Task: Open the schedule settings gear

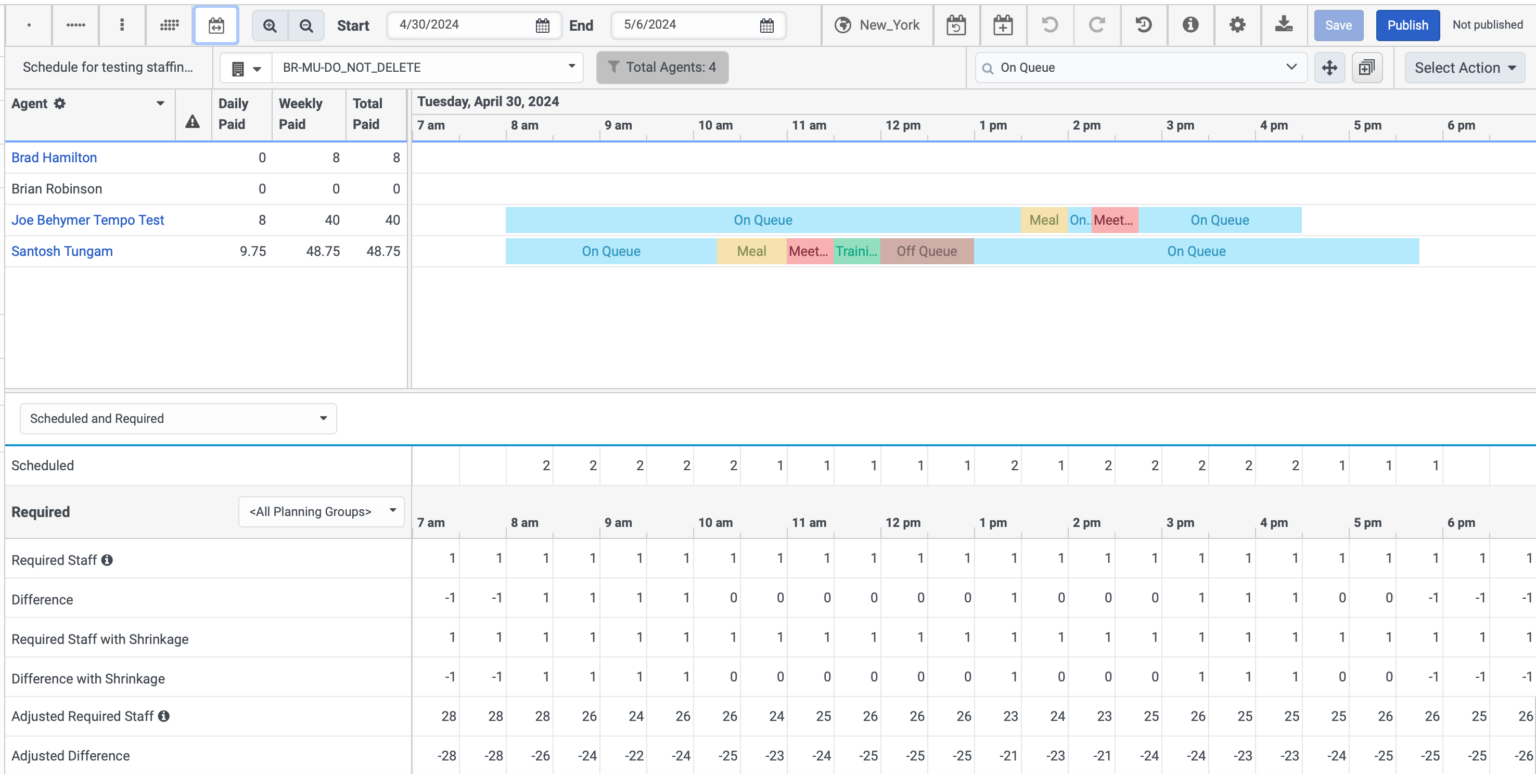Action: point(1238,25)
